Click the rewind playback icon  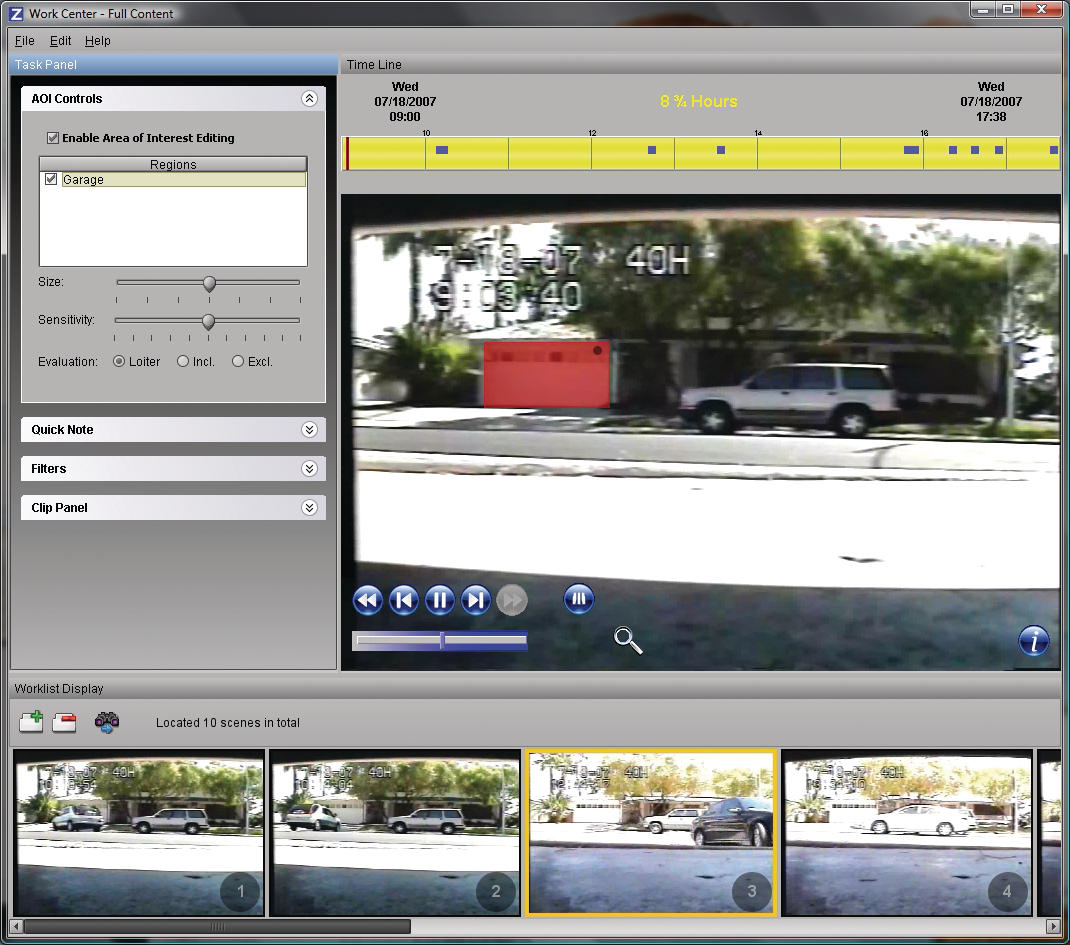click(x=367, y=599)
